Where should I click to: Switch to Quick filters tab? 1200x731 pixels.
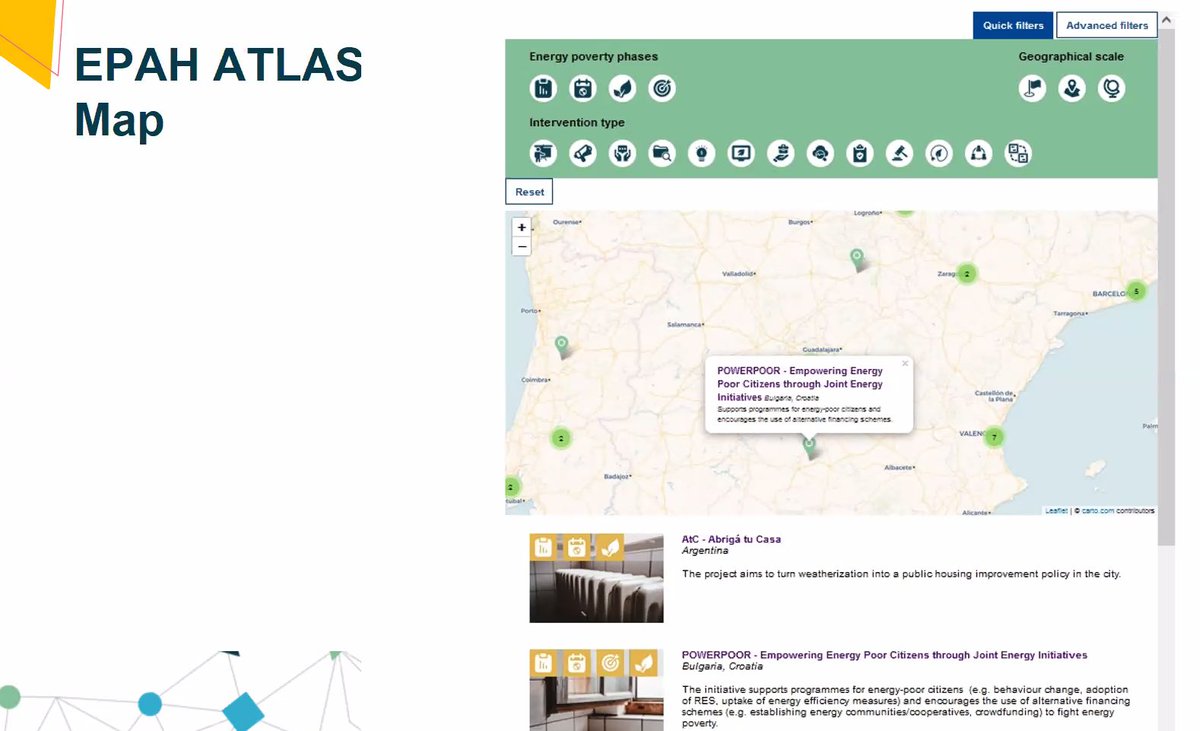tap(1013, 25)
